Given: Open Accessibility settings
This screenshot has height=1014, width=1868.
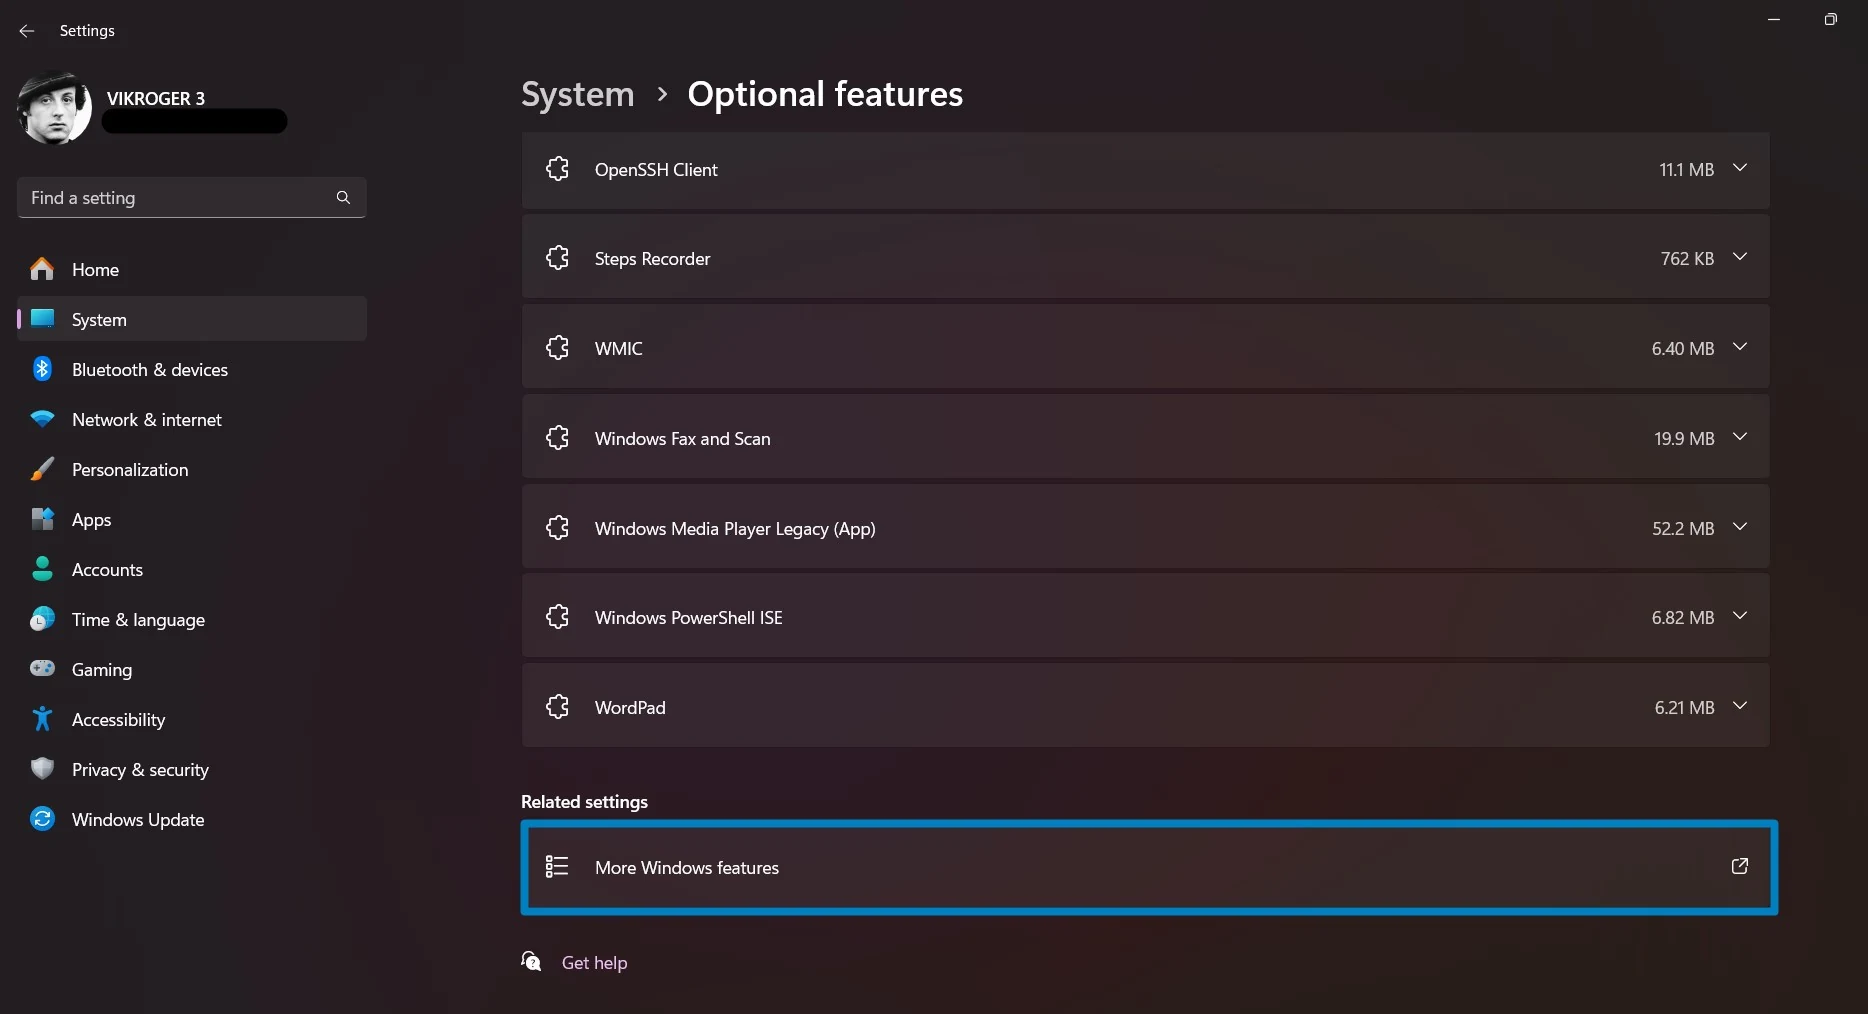Looking at the screenshot, I should (192, 720).
